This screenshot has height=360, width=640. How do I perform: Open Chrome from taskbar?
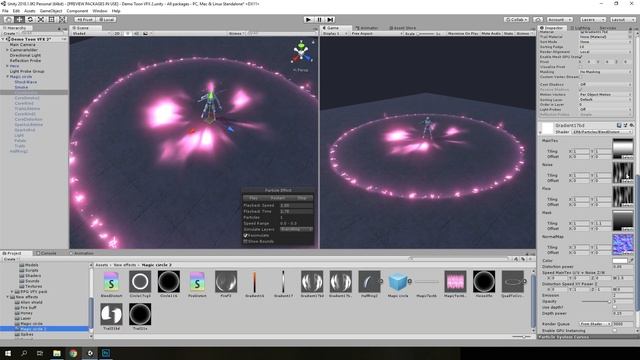pos(73,353)
